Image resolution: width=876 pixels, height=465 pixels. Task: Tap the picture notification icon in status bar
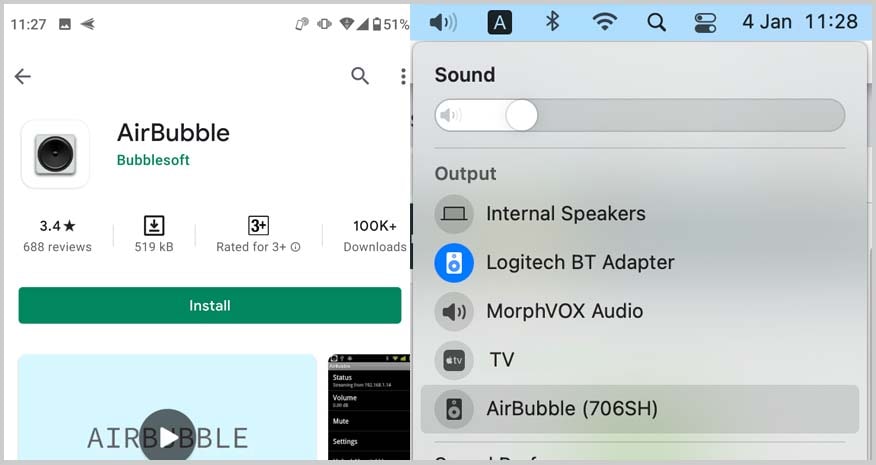[x=65, y=24]
